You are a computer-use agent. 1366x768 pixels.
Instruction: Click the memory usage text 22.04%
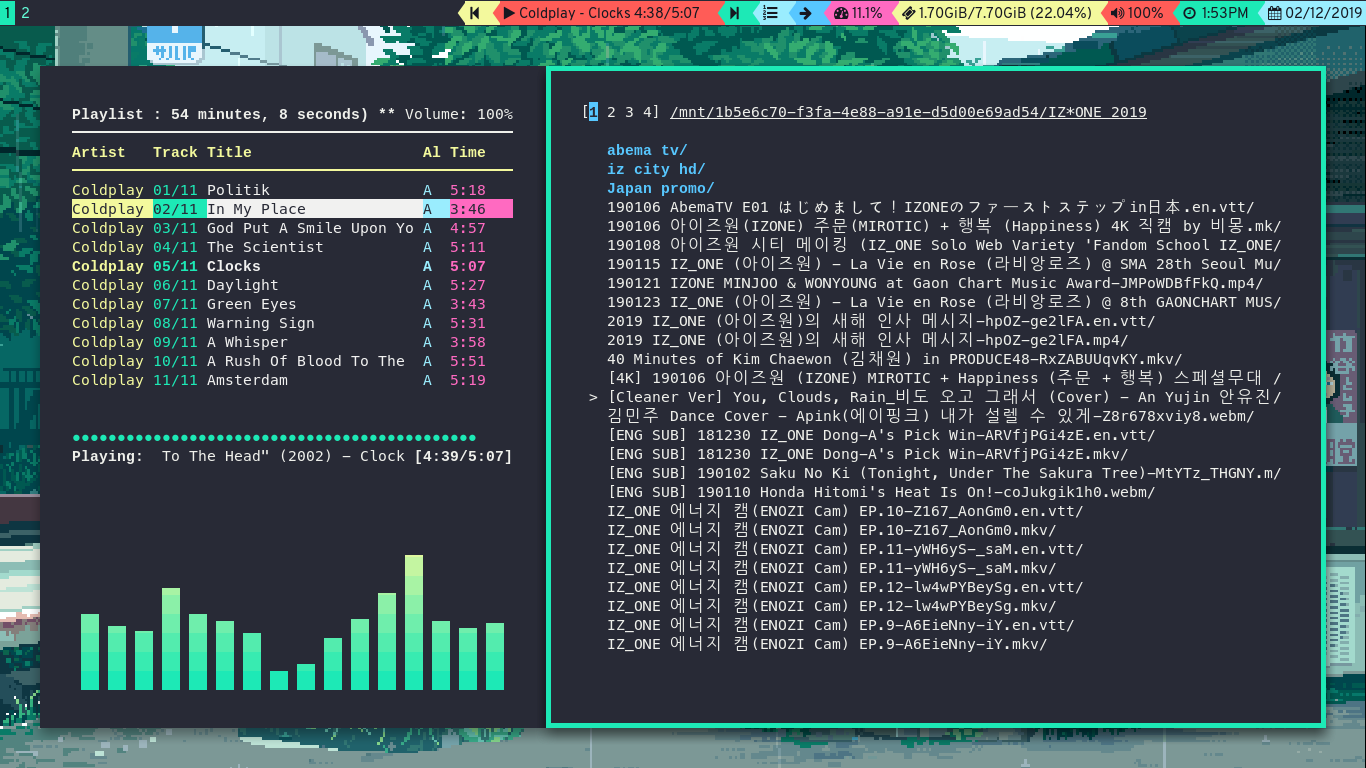tap(1059, 13)
